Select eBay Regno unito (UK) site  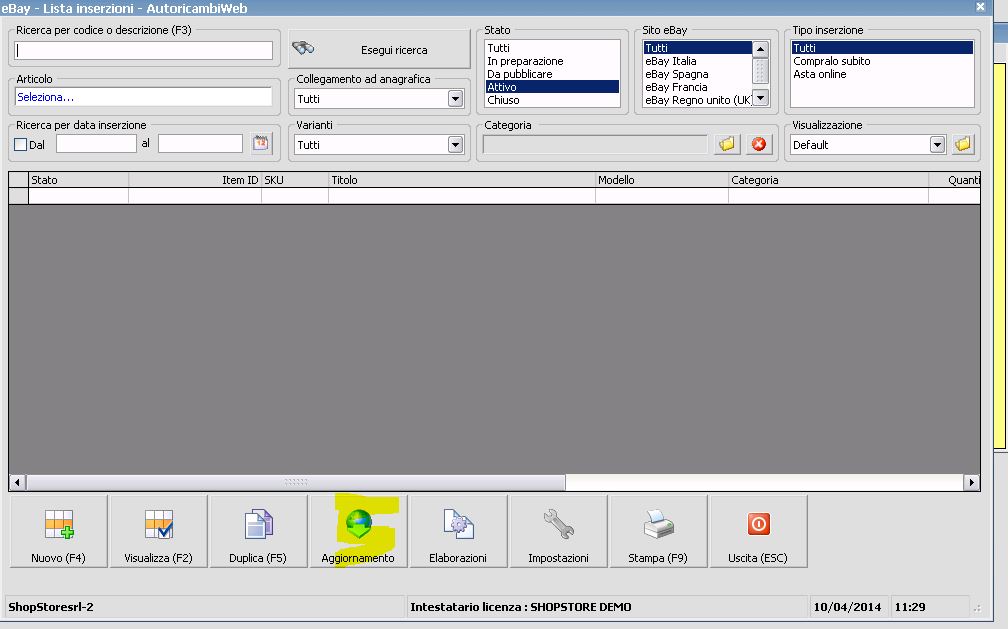tap(698, 100)
